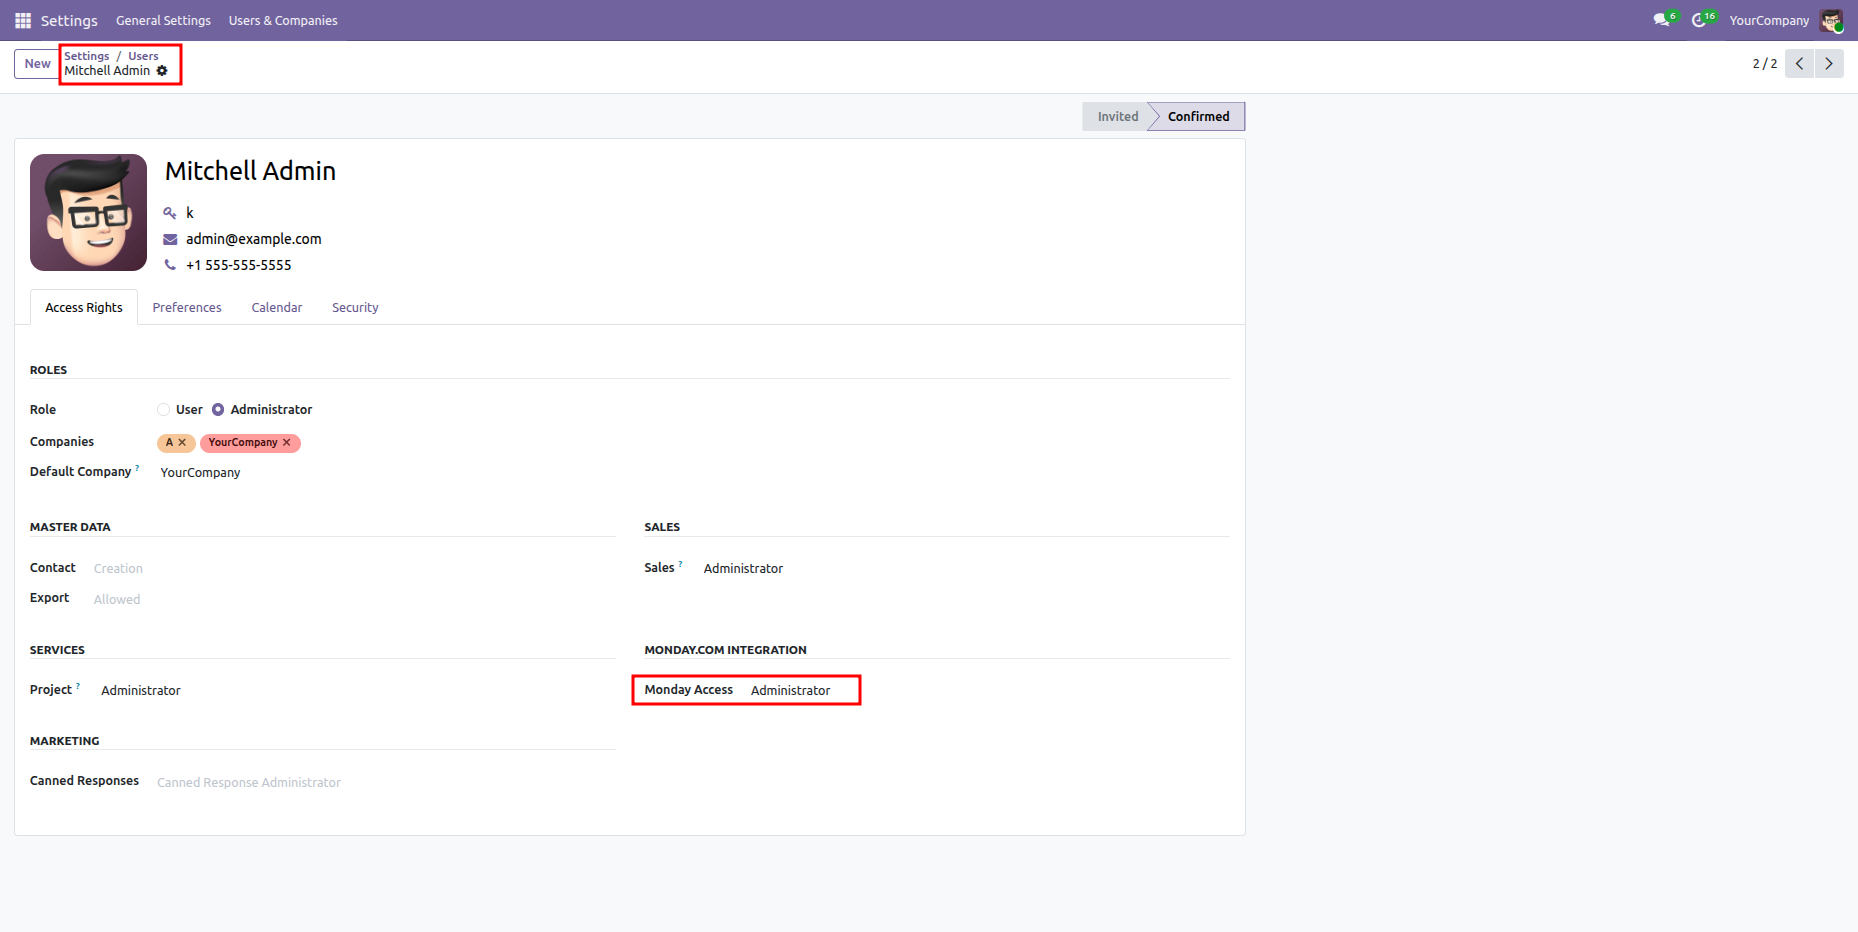Screen dimensions: 1858x932
Task: Select the User role radio button
Action: pyautogui.click(x=163, y=410)
